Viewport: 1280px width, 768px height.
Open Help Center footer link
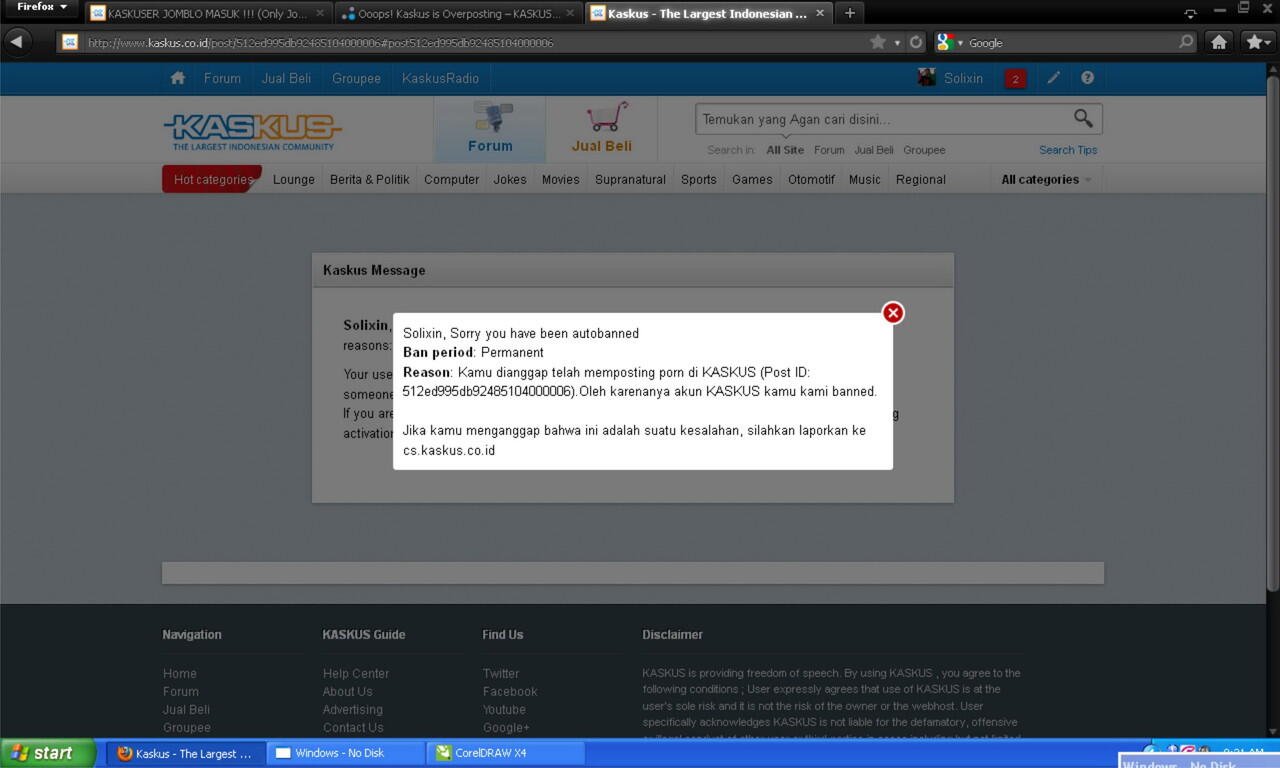pyautogui.click(x=356, y=674)
